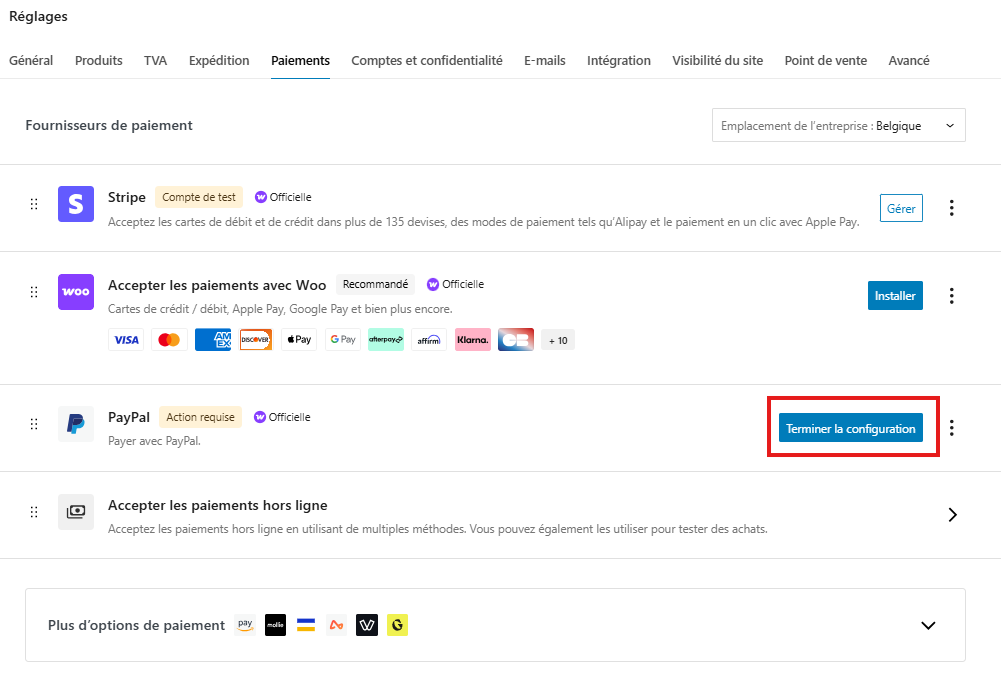Switch to the Expédition tab
Screen dimensions: 1001x676
pos(219,61)
